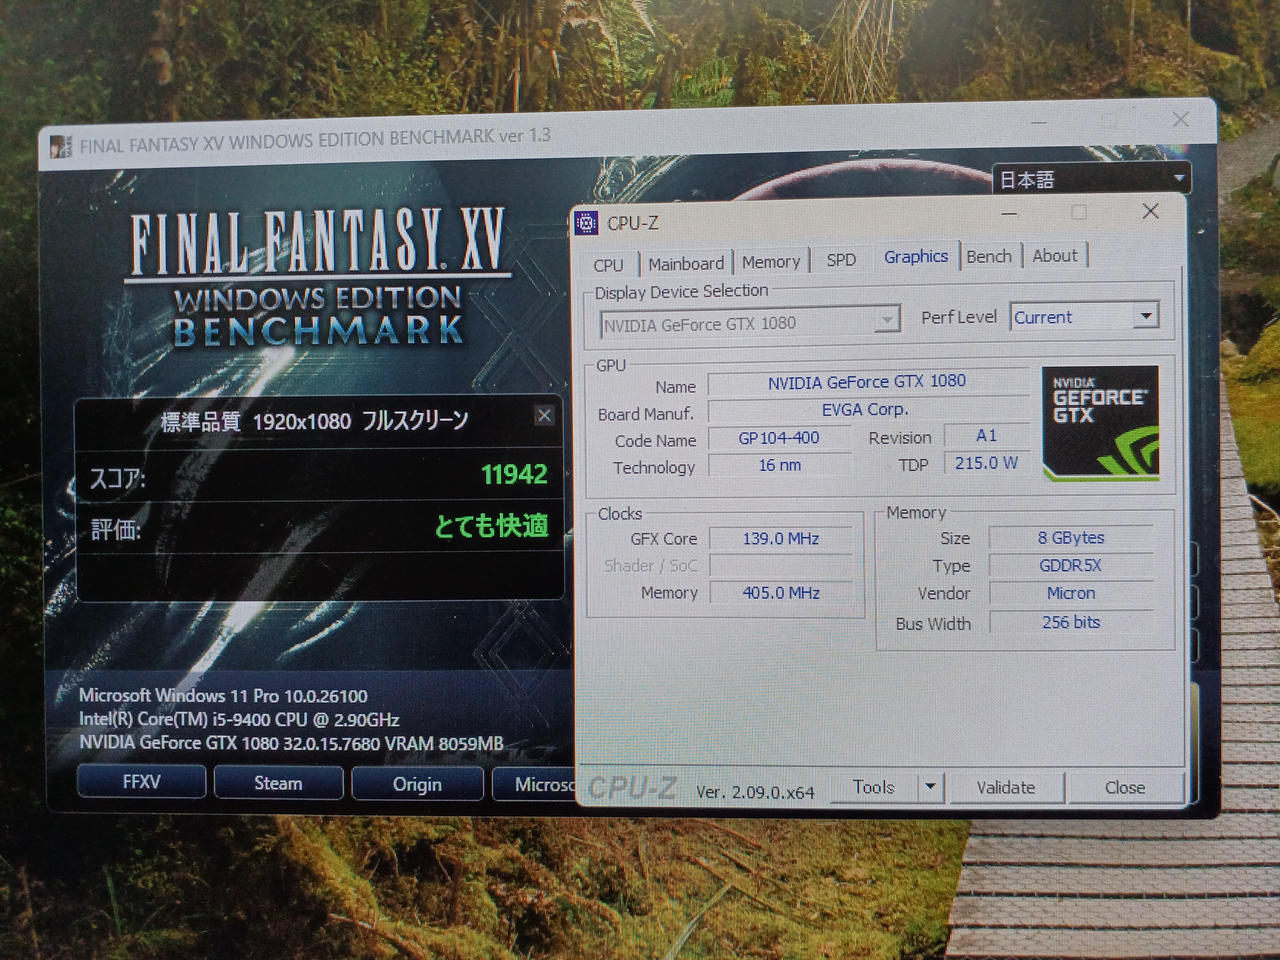The image size is (1280, 960).
Task: Expand the Perf Level Current dropdown
Action: (1146, 316)
